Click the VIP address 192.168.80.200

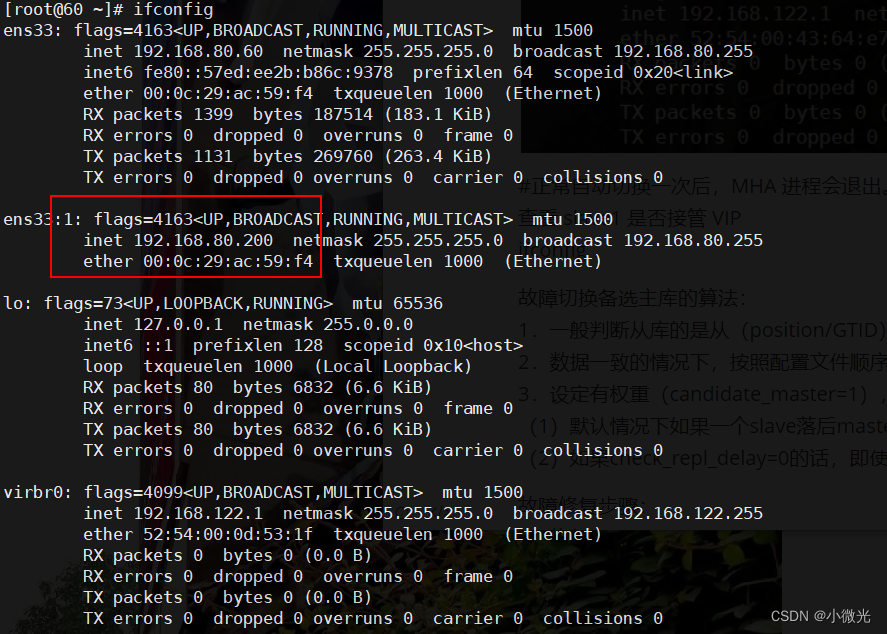[x=203, y=240]
